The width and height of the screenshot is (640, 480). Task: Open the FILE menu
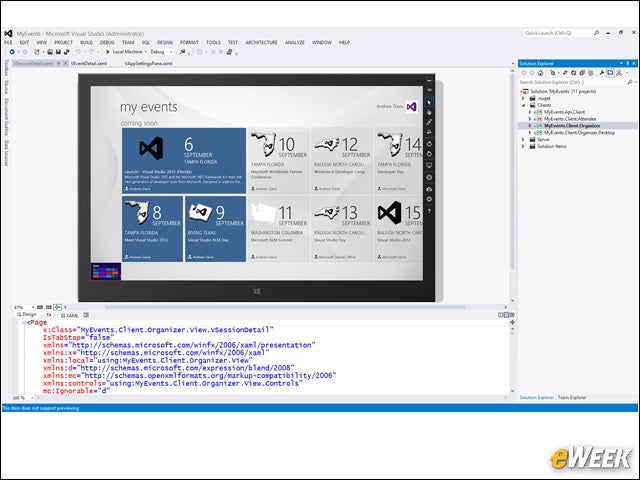coord(8,42)
